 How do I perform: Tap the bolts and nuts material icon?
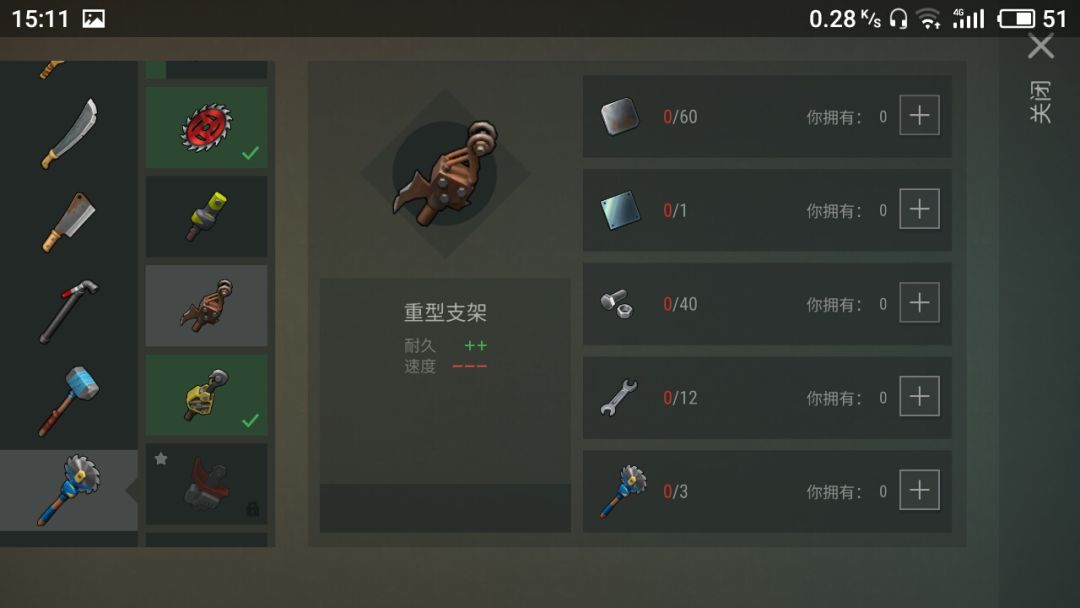[616, 304]
